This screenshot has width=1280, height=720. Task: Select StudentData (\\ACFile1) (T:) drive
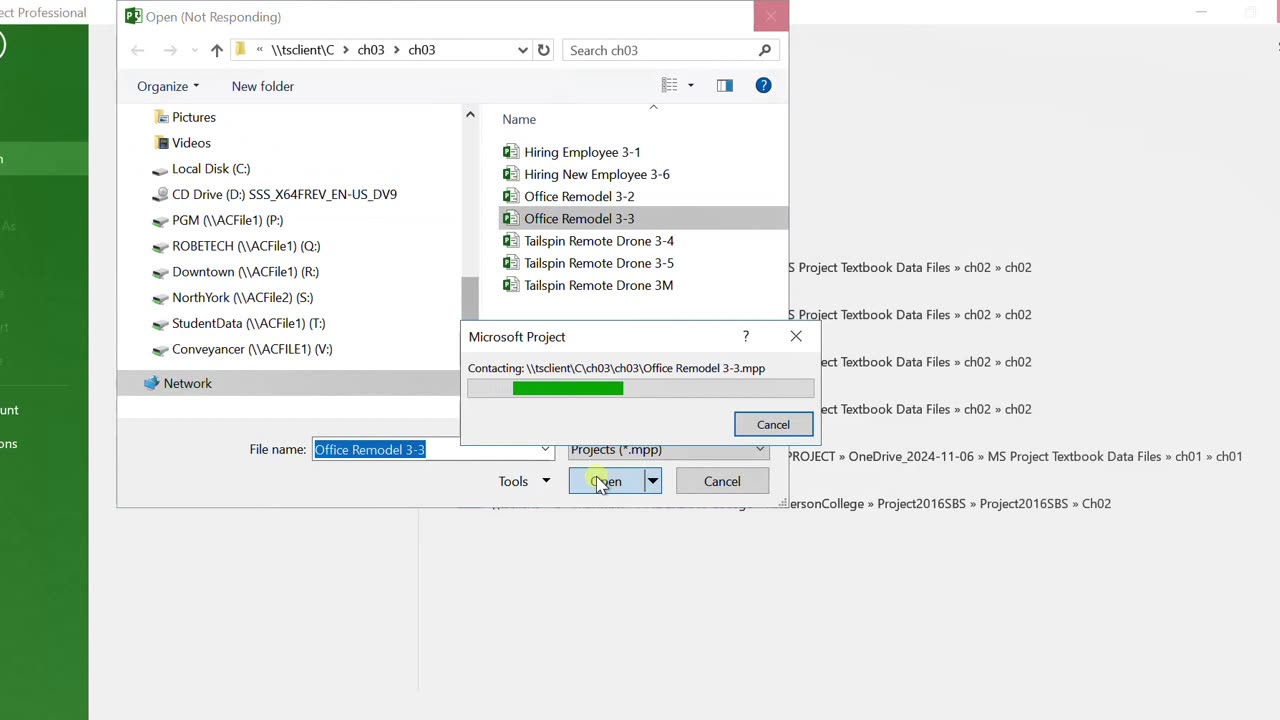click(x=248, y=324)
